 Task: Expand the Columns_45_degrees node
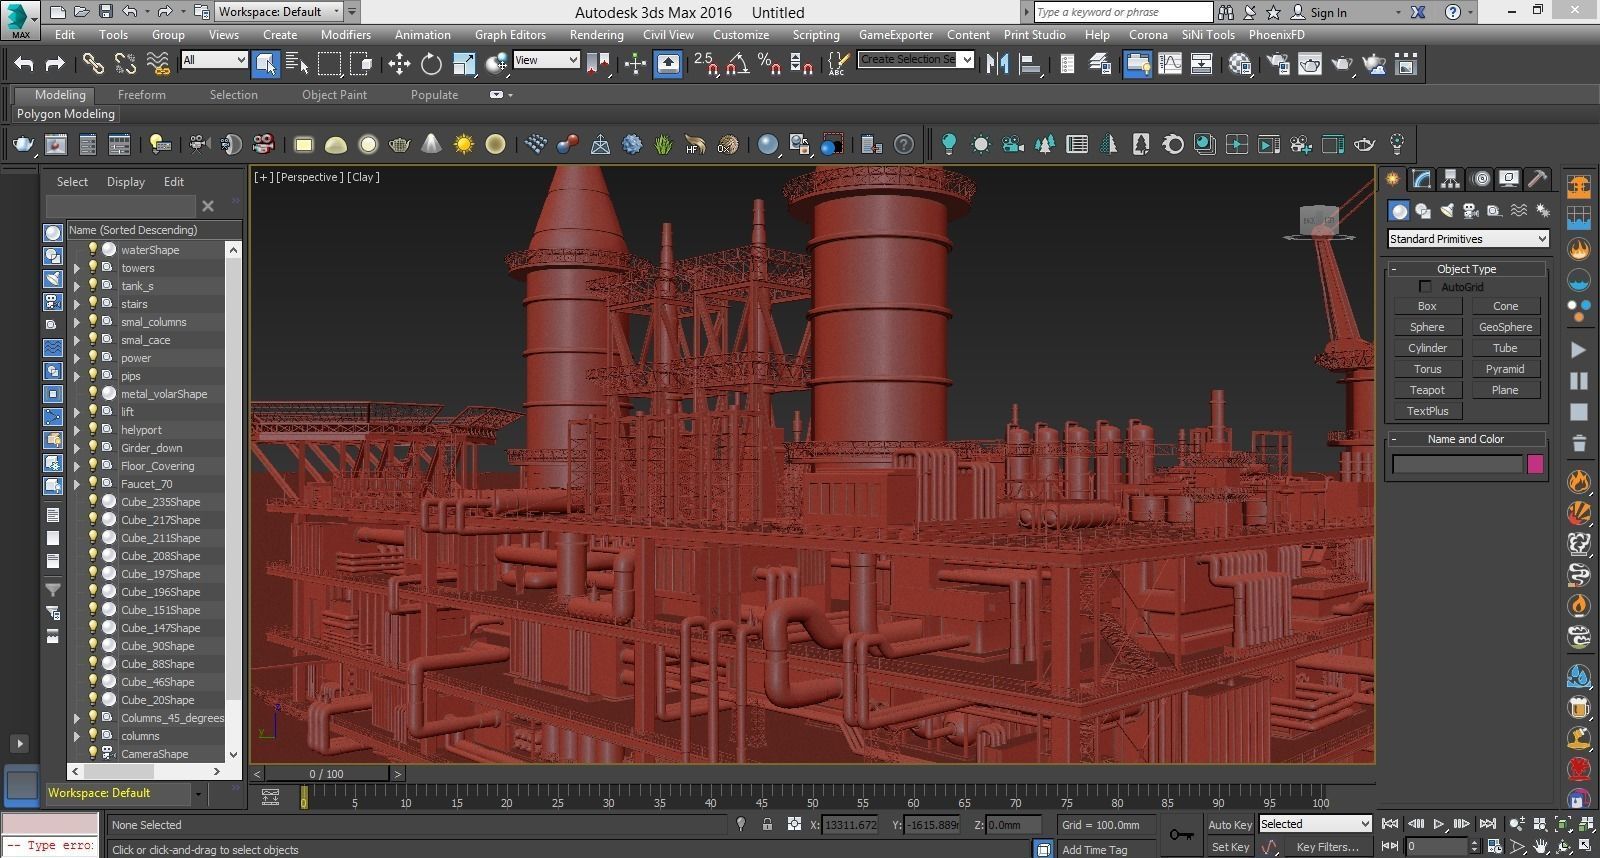[x=77, y=718]
